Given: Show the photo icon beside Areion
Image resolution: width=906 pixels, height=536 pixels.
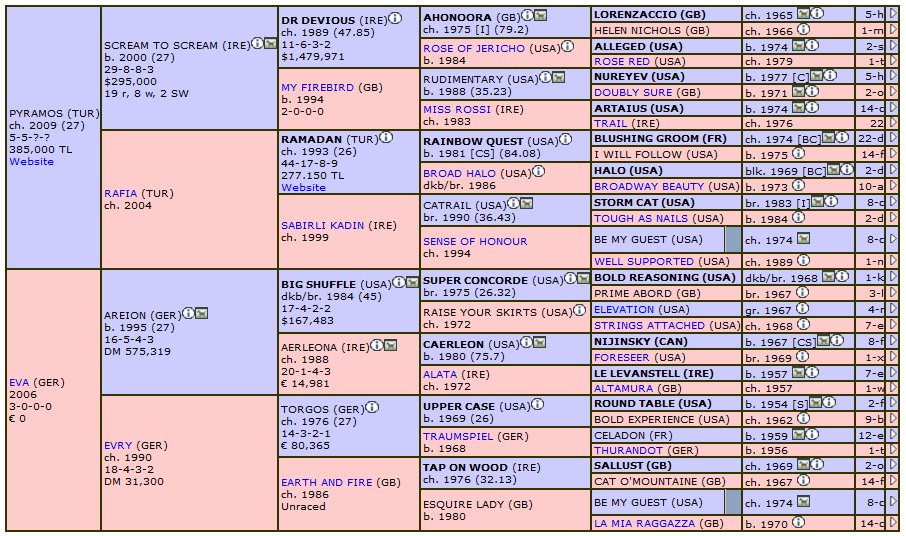Looking at the screenshot, I should click(x=201, y=314).
